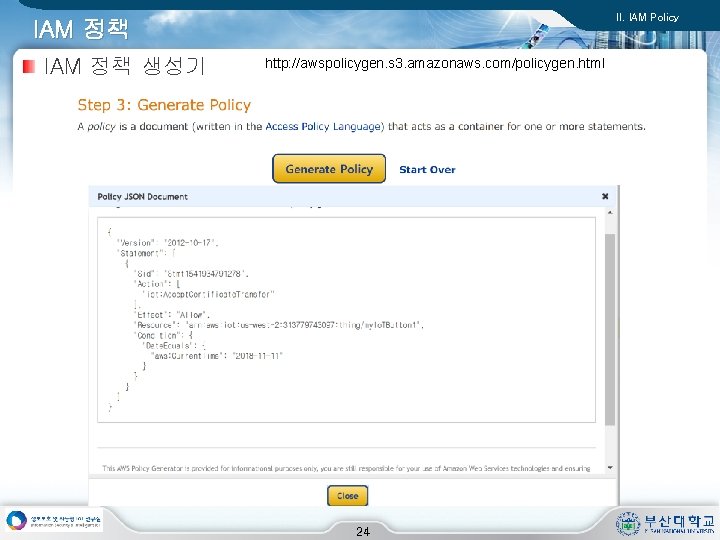Click the "Sid" statement ID line
This screenshot has height=540, width=720.
pyautogui.click(x=191, y=274)
